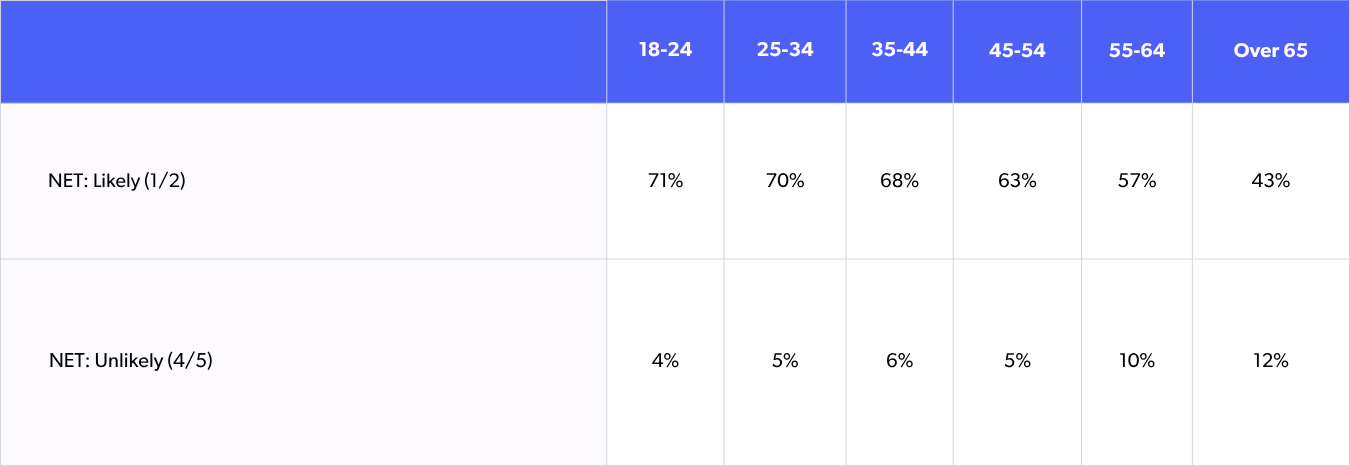Viewport: 1350px width, 466px height.
Task: Select the Over 65 column header
Action: (1270, 51)
